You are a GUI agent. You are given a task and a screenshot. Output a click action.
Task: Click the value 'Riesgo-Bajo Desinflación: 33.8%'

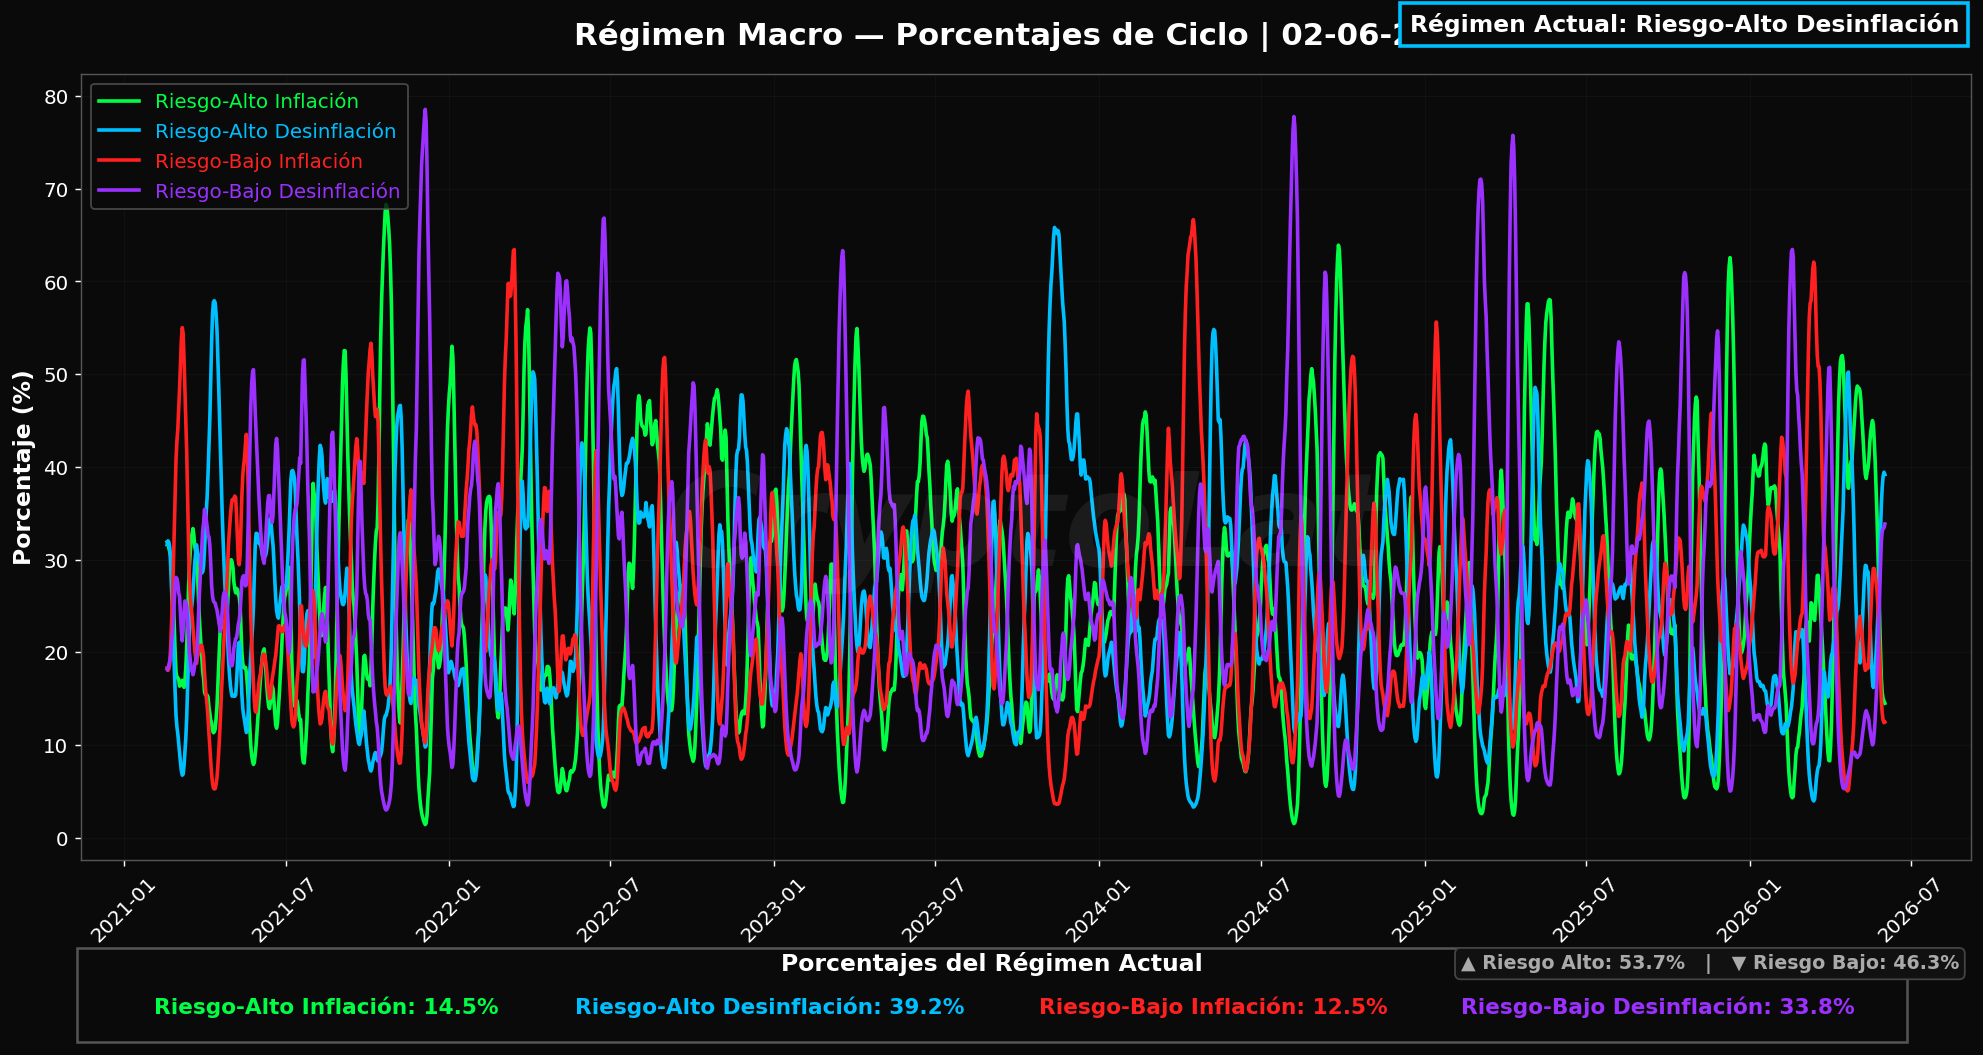point(1658,1007)
